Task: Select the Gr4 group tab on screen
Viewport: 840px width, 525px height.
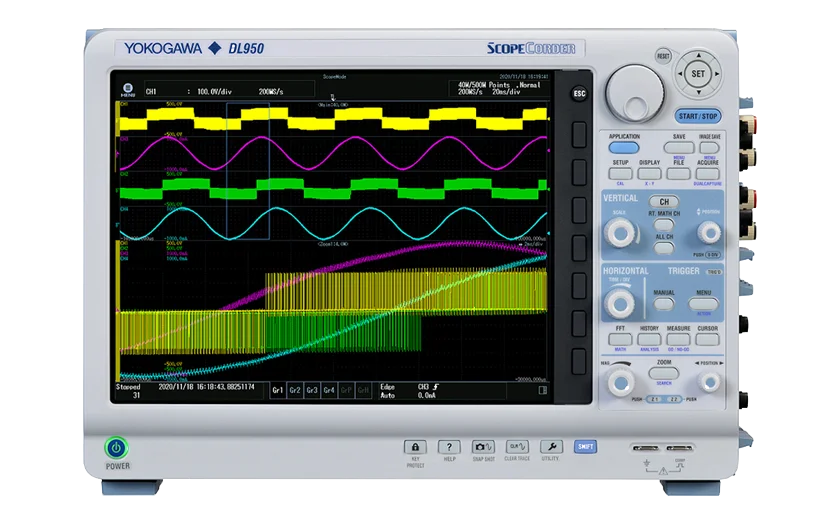Action: tap(329, 391)
